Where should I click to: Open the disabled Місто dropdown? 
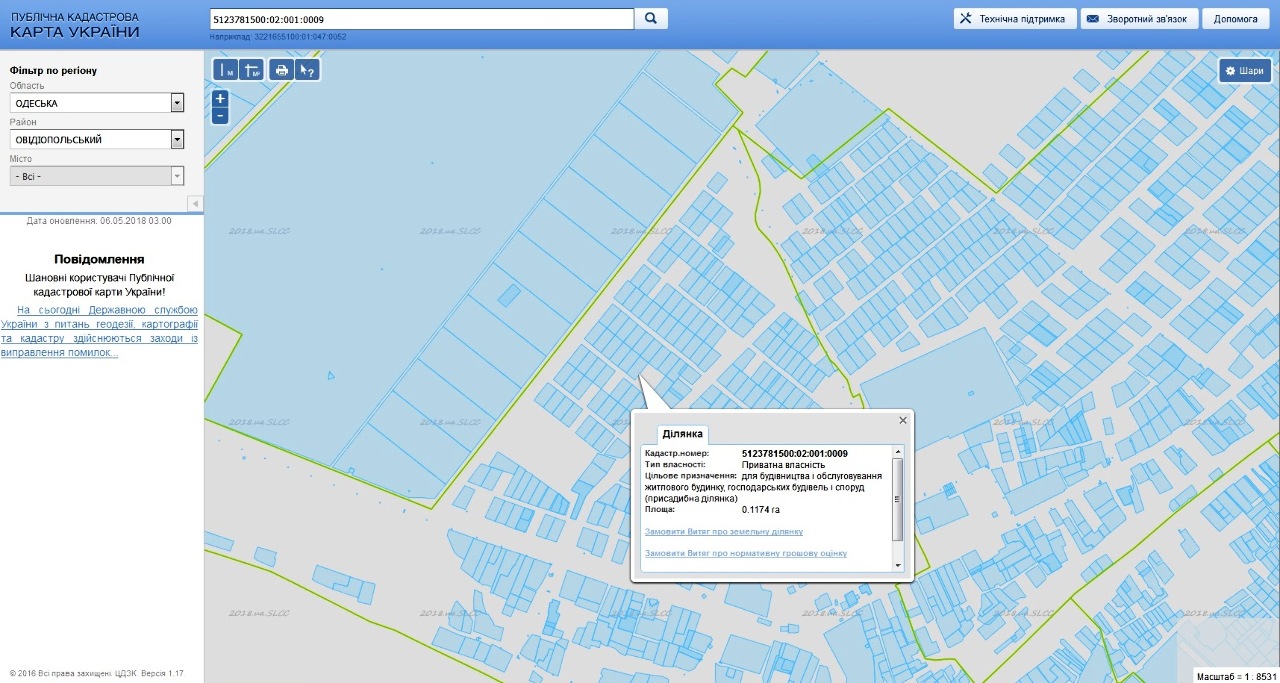[x=97, y=176]
